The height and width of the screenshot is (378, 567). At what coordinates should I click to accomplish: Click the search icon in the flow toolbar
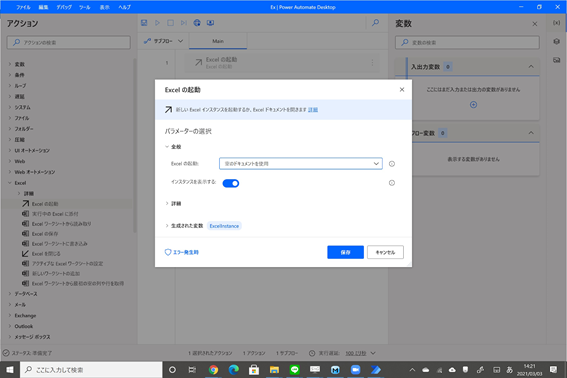pyautogui.click(x=375, y=23)
